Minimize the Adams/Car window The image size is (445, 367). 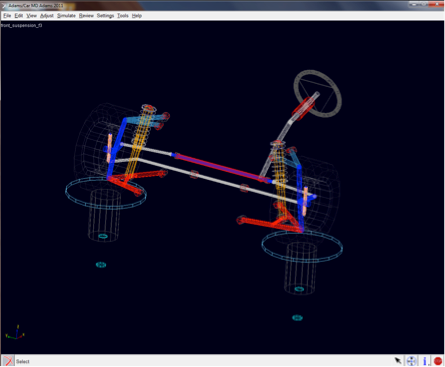[415, 4]
